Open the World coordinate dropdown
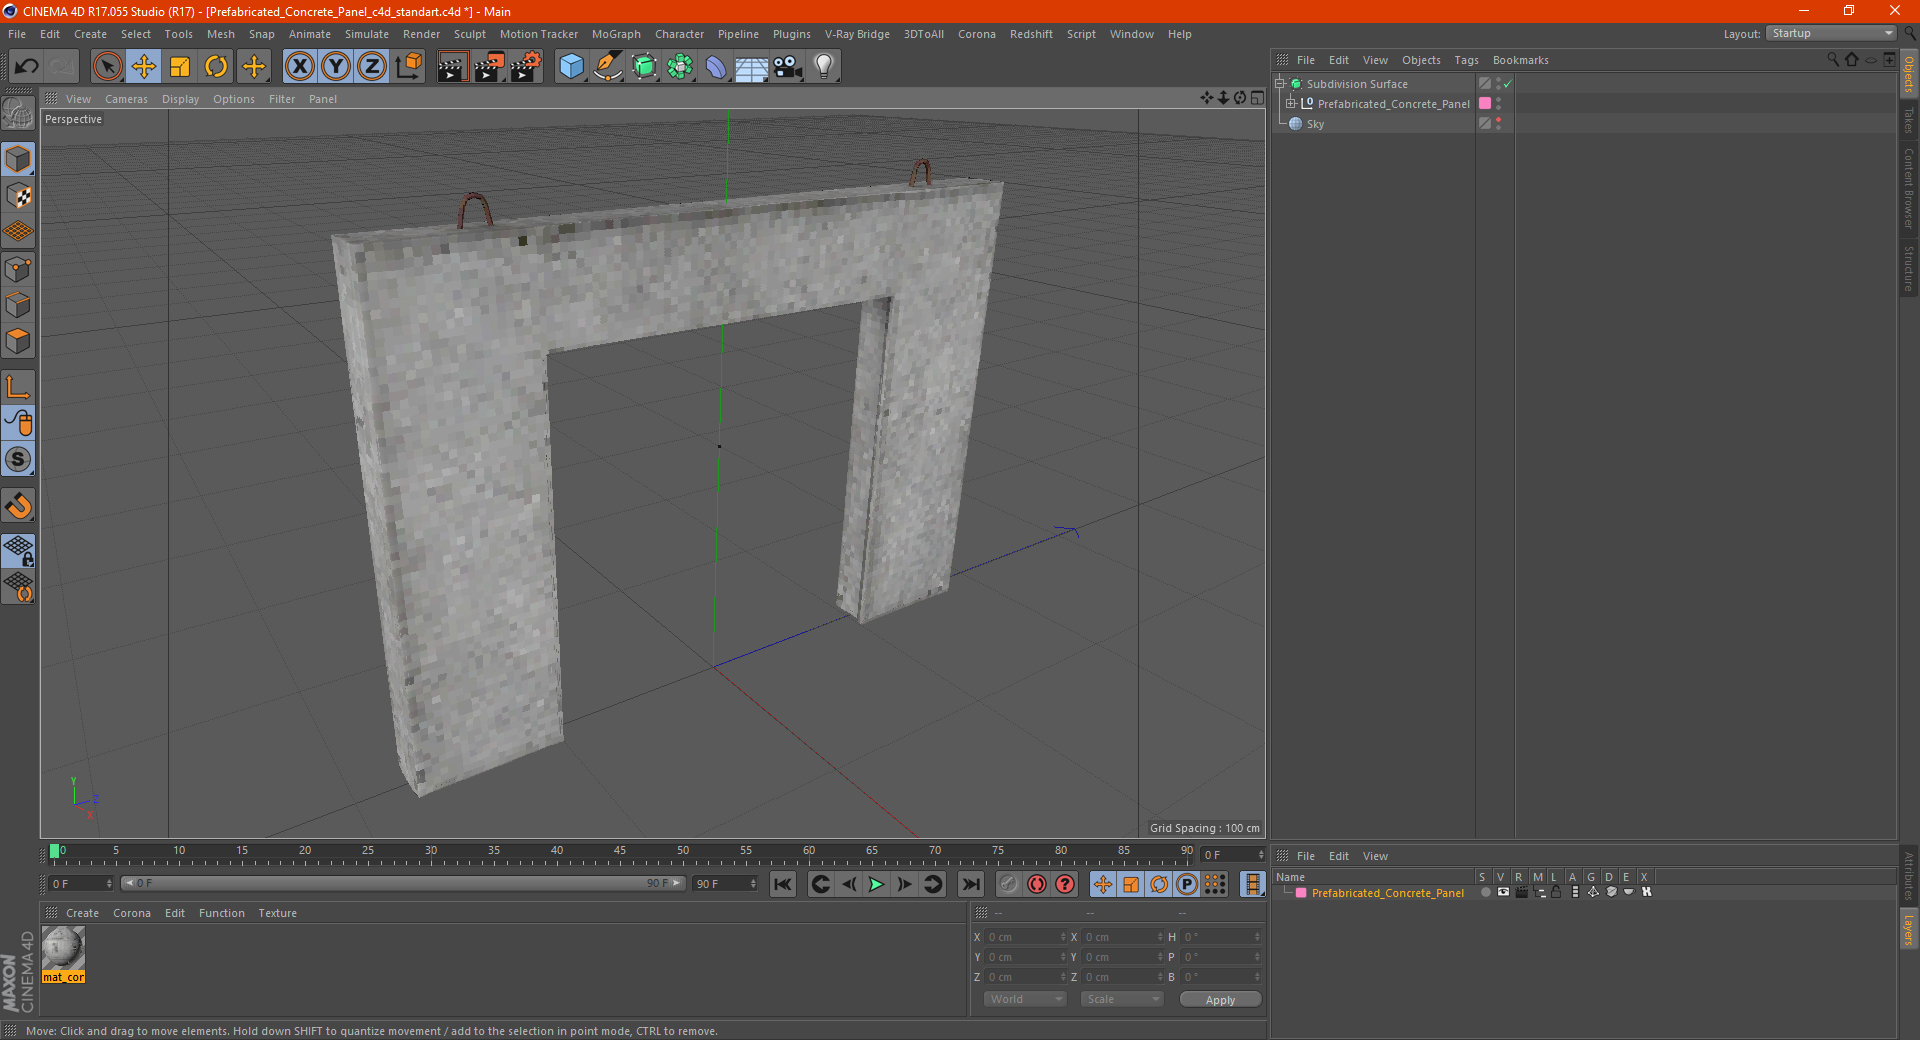Image resolution: width=1920 pixels, height=1040 pixels. (x=1025, y=999)
